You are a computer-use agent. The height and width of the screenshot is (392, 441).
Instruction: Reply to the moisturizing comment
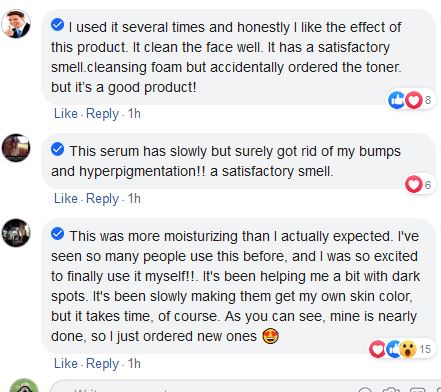point(102,363)
